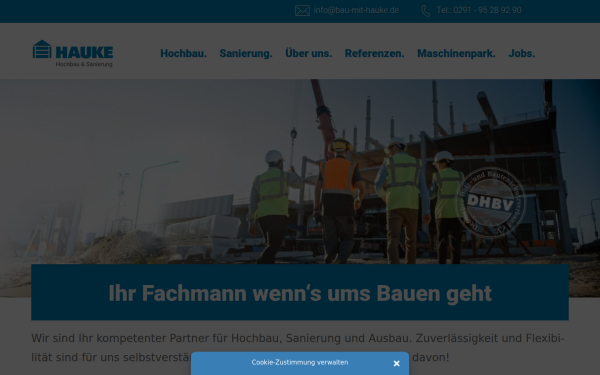This screenshot has width=600, height=375.
Task: Click the Hochbau & Sanierung logo tagline
Action: click(84, 64)
